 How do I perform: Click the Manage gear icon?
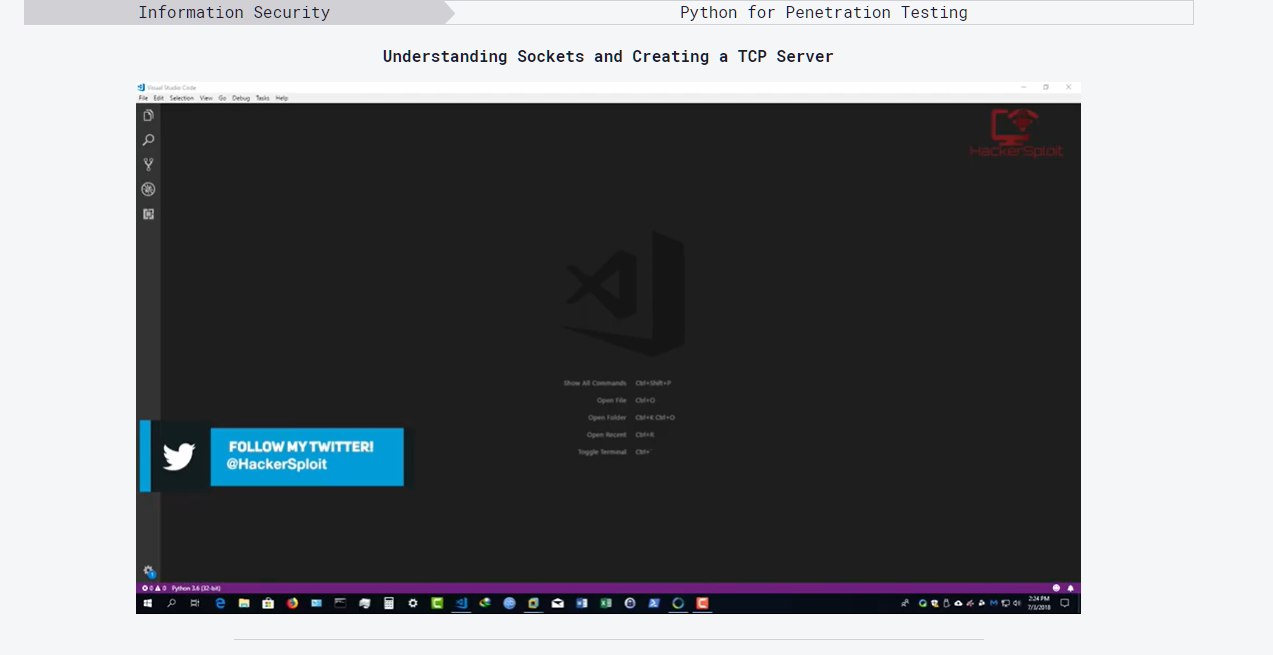point(148,571)
